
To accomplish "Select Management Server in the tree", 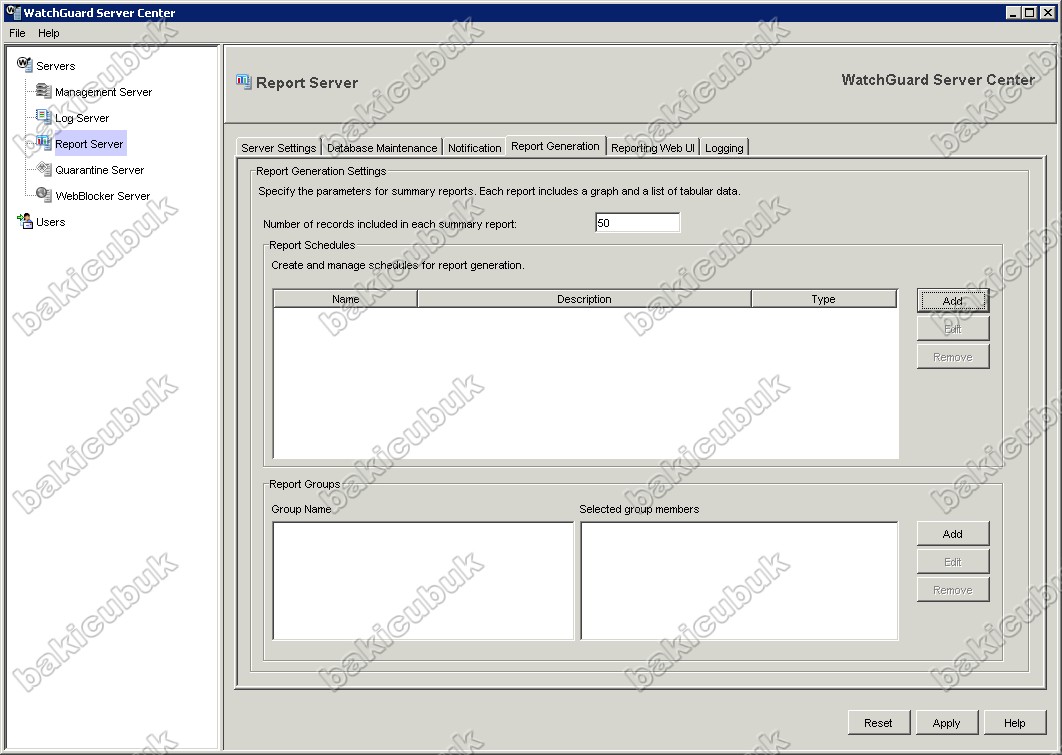I will (x=104, y=92).
